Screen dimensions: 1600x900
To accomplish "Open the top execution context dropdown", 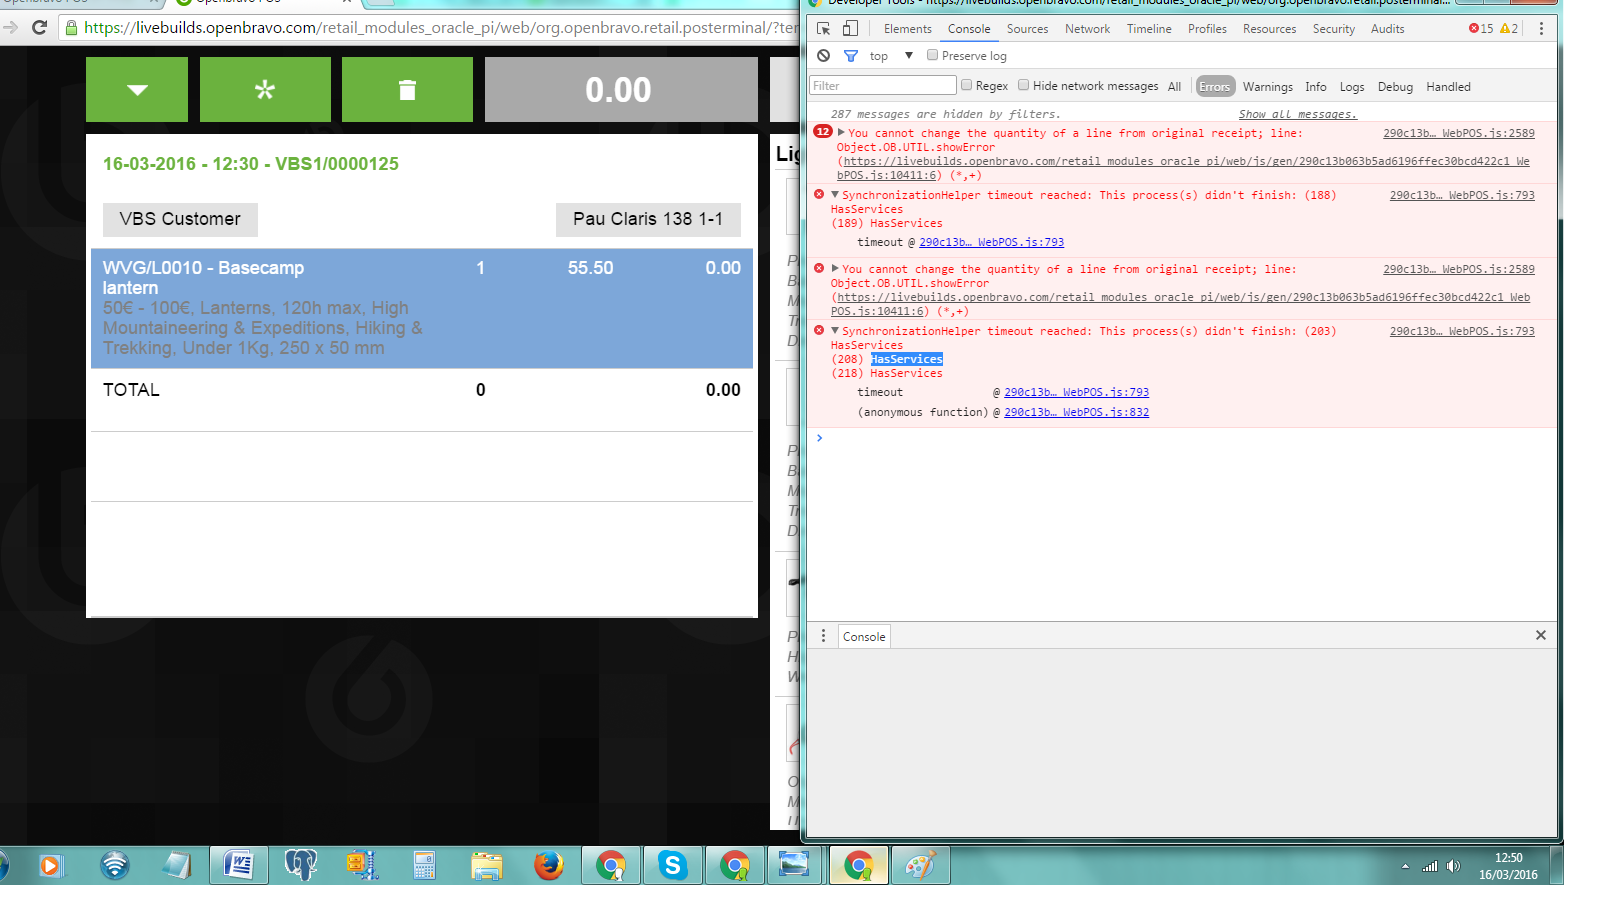I will click(891, 56).
